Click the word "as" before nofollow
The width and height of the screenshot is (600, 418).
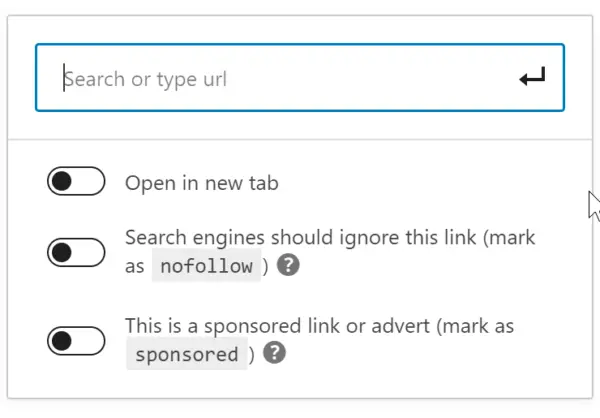[x=134, y=266]
